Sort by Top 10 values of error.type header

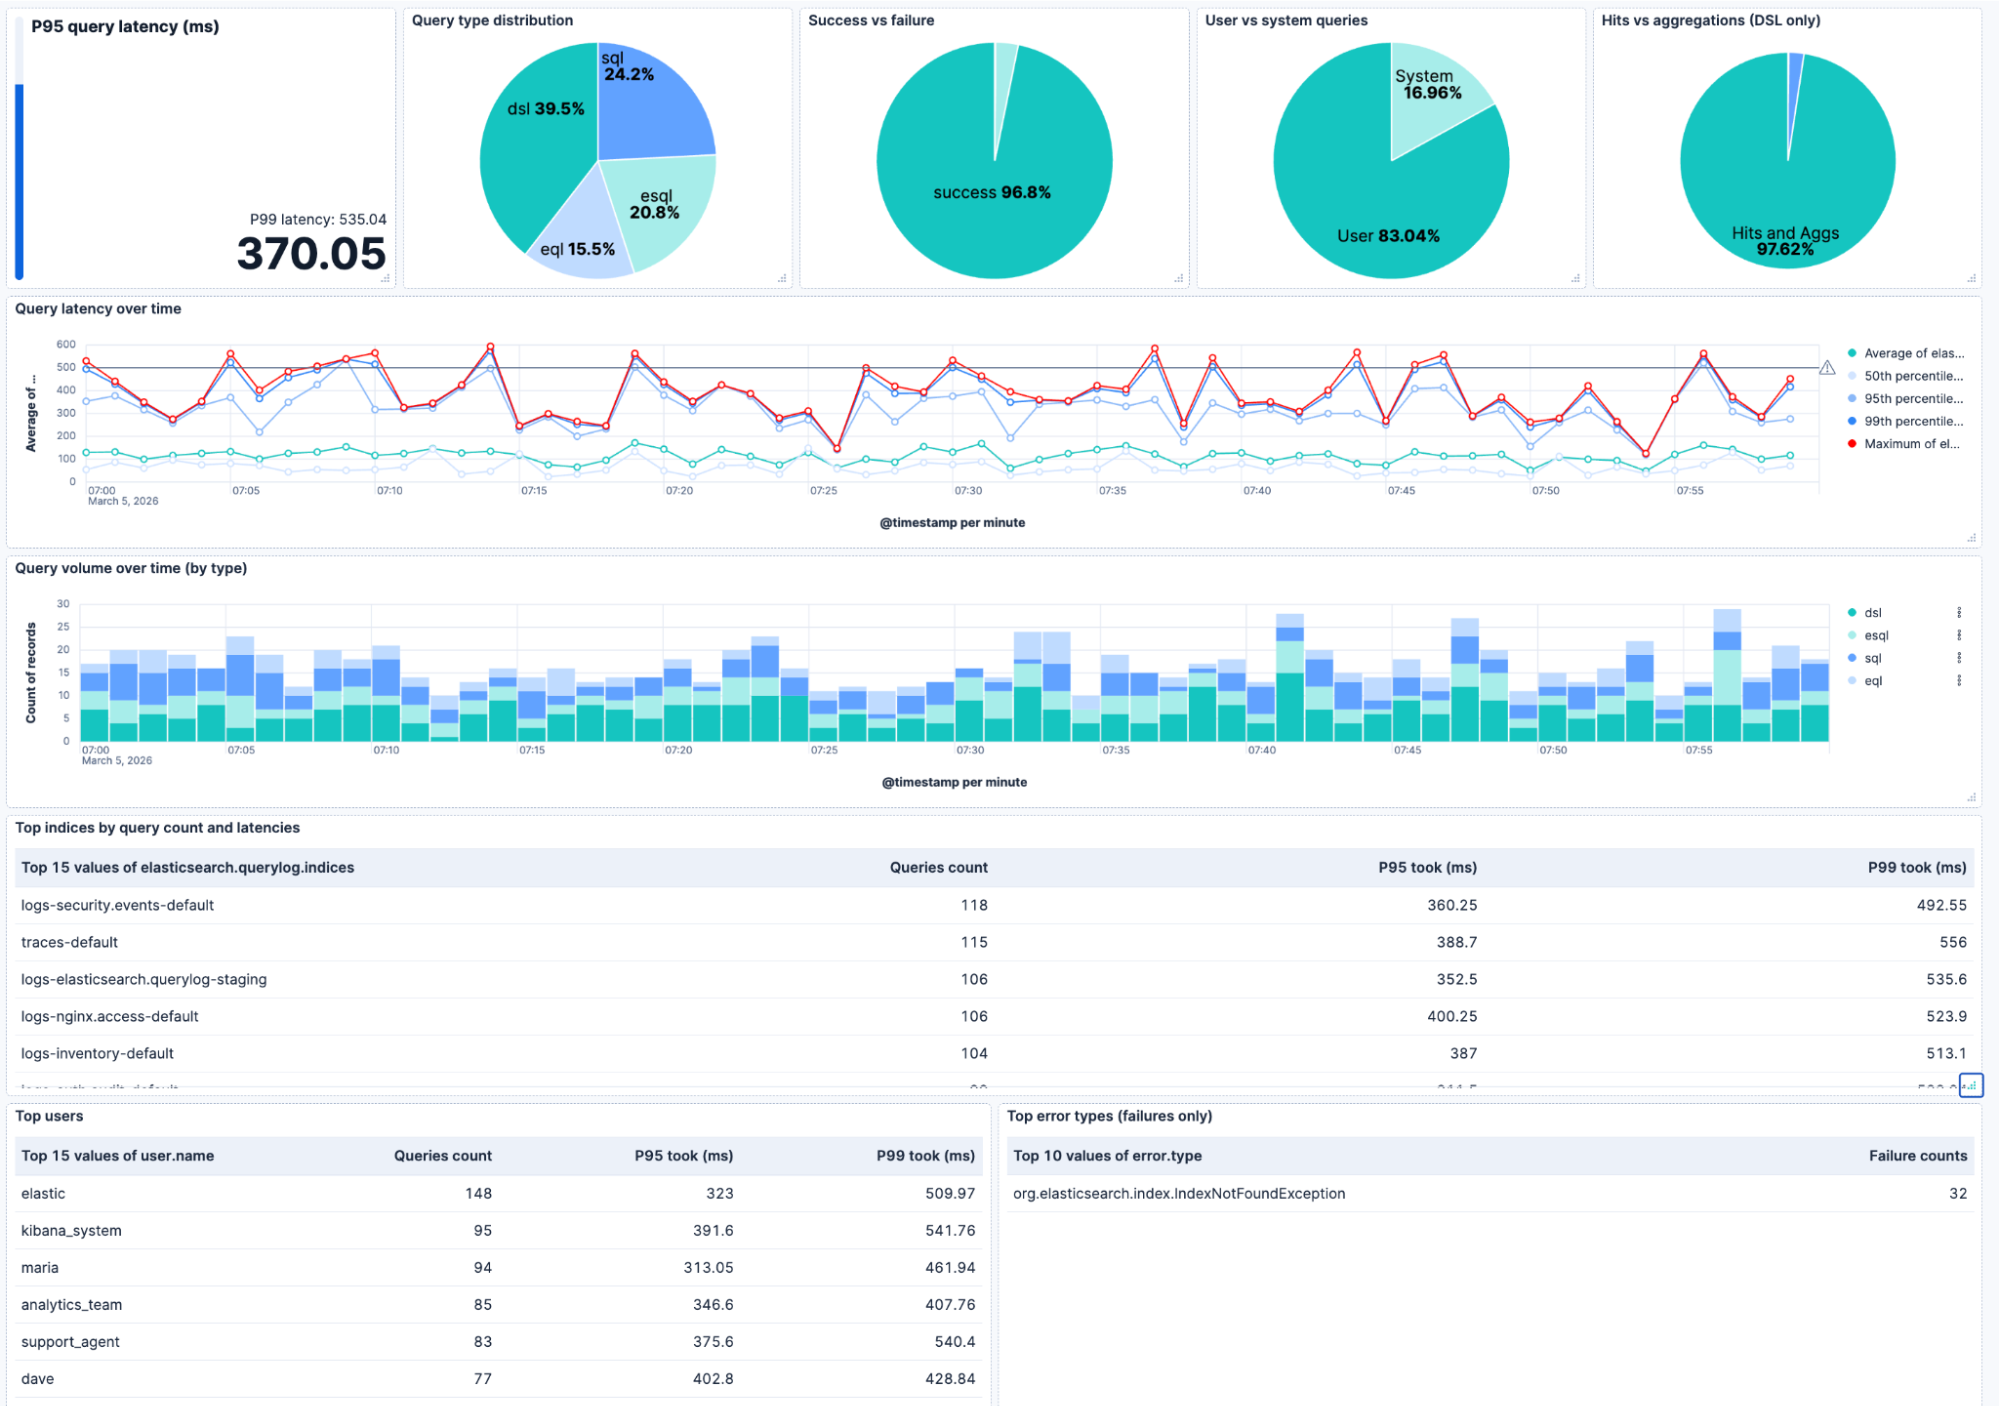coord(1107,1155)
